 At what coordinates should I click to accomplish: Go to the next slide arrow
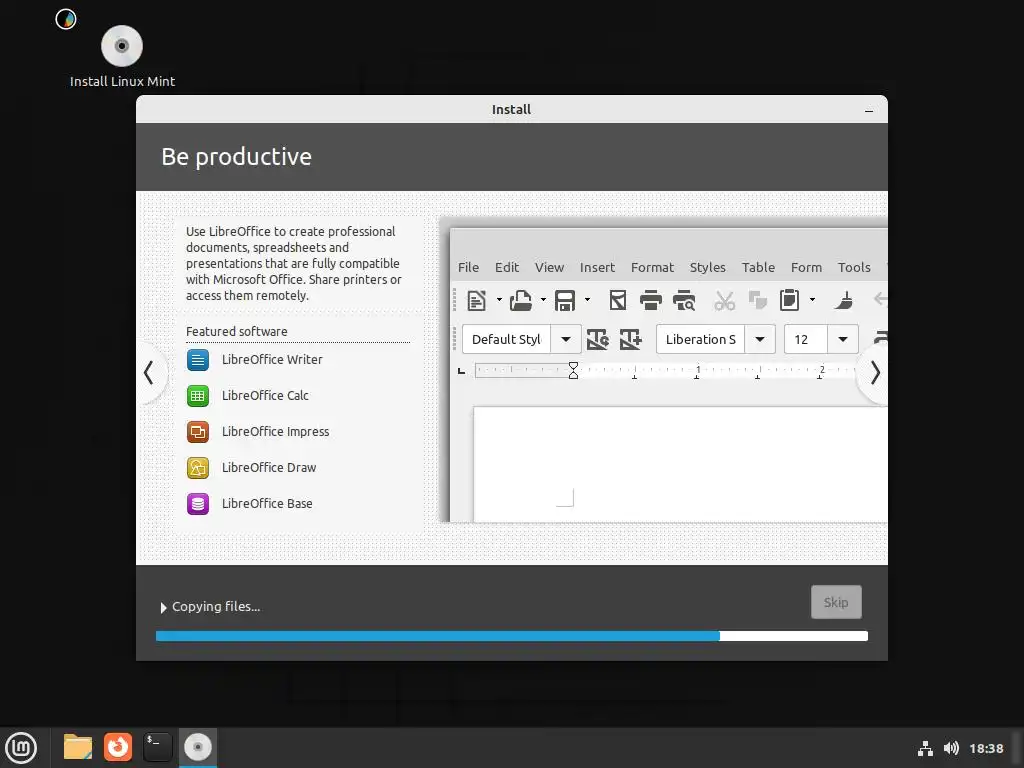tap(875, 373)
